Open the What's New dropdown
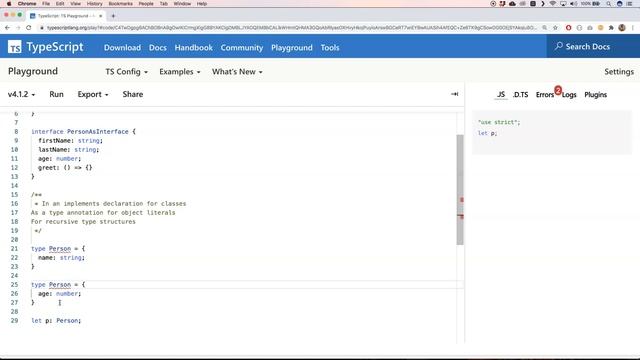The image size is (640, 360). [x=237, y=71]
